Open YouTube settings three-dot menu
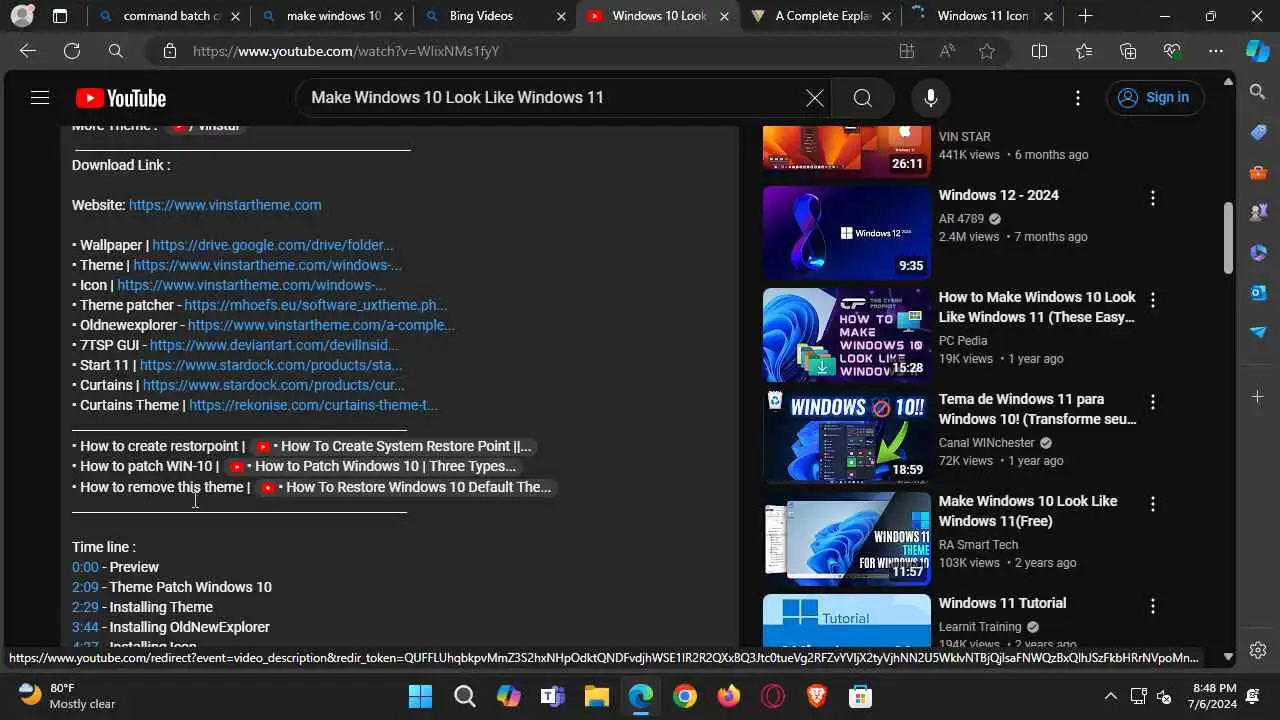 click(x=1078, y=98)
